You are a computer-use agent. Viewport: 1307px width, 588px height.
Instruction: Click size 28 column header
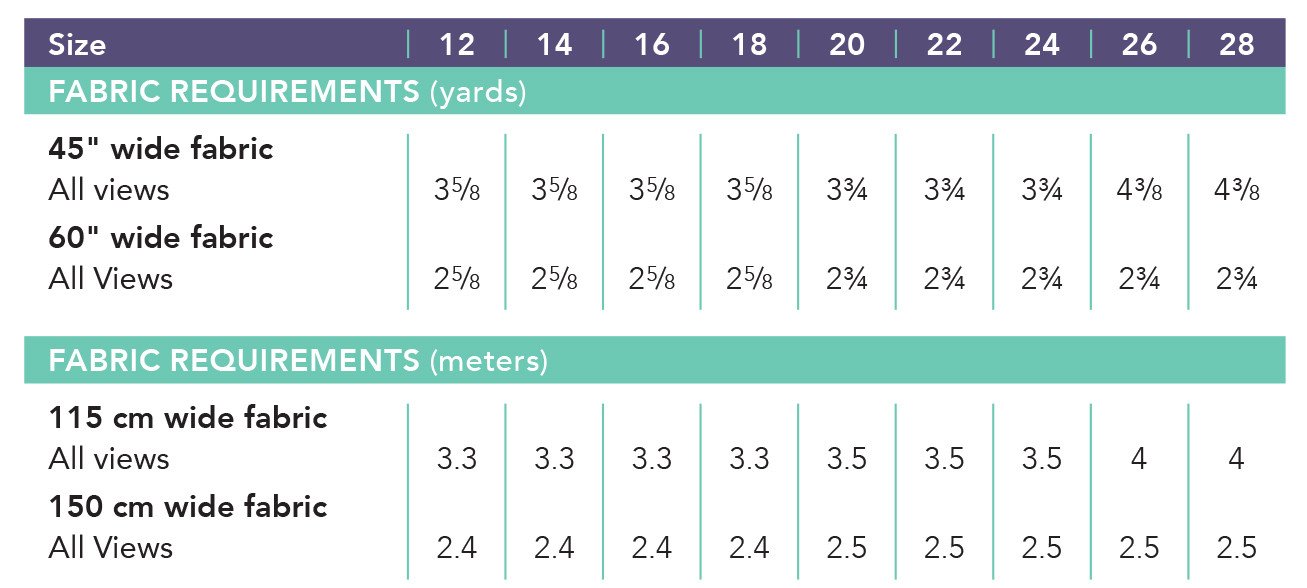pos(1237,45)
